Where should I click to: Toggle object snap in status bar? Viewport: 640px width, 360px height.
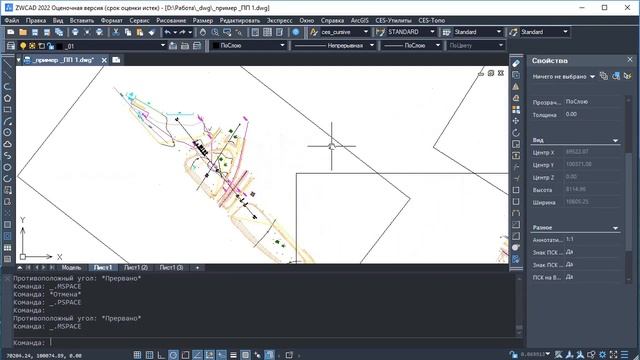pyautogui.click(x=185, y=355)
